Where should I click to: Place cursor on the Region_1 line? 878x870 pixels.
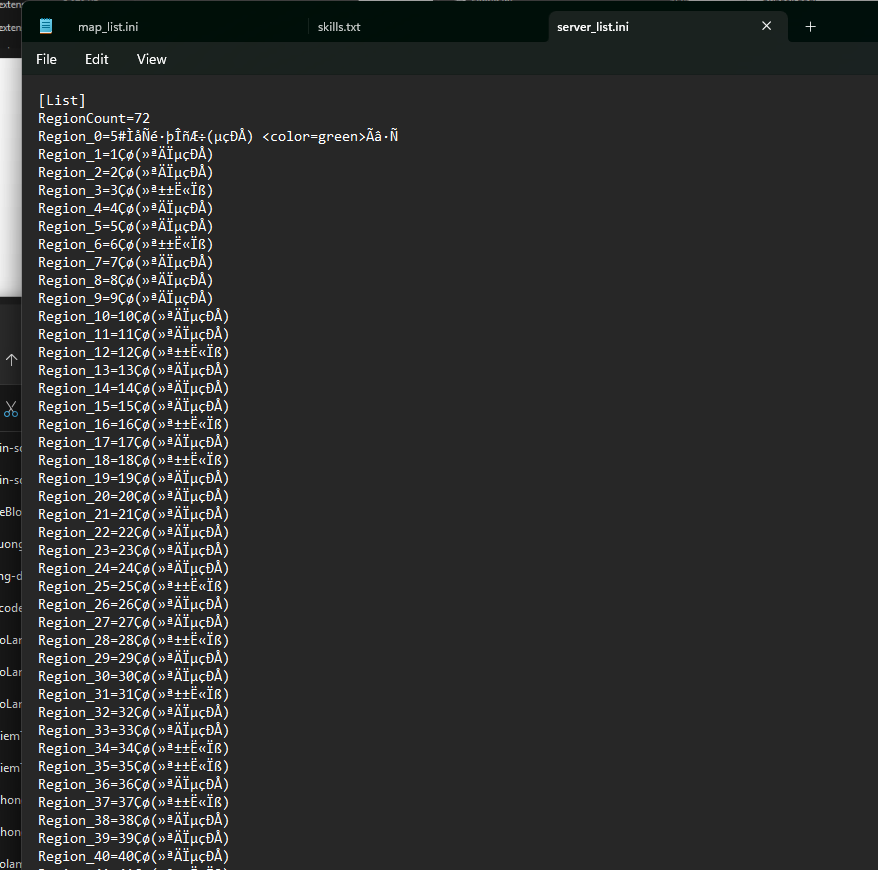[125, 154]
